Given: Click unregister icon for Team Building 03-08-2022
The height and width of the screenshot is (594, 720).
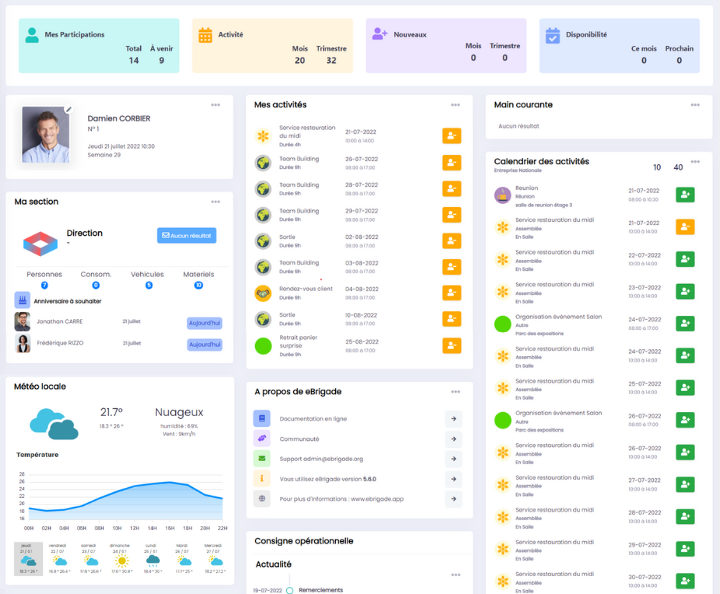Looking at the screenshot, I should 451,267.
